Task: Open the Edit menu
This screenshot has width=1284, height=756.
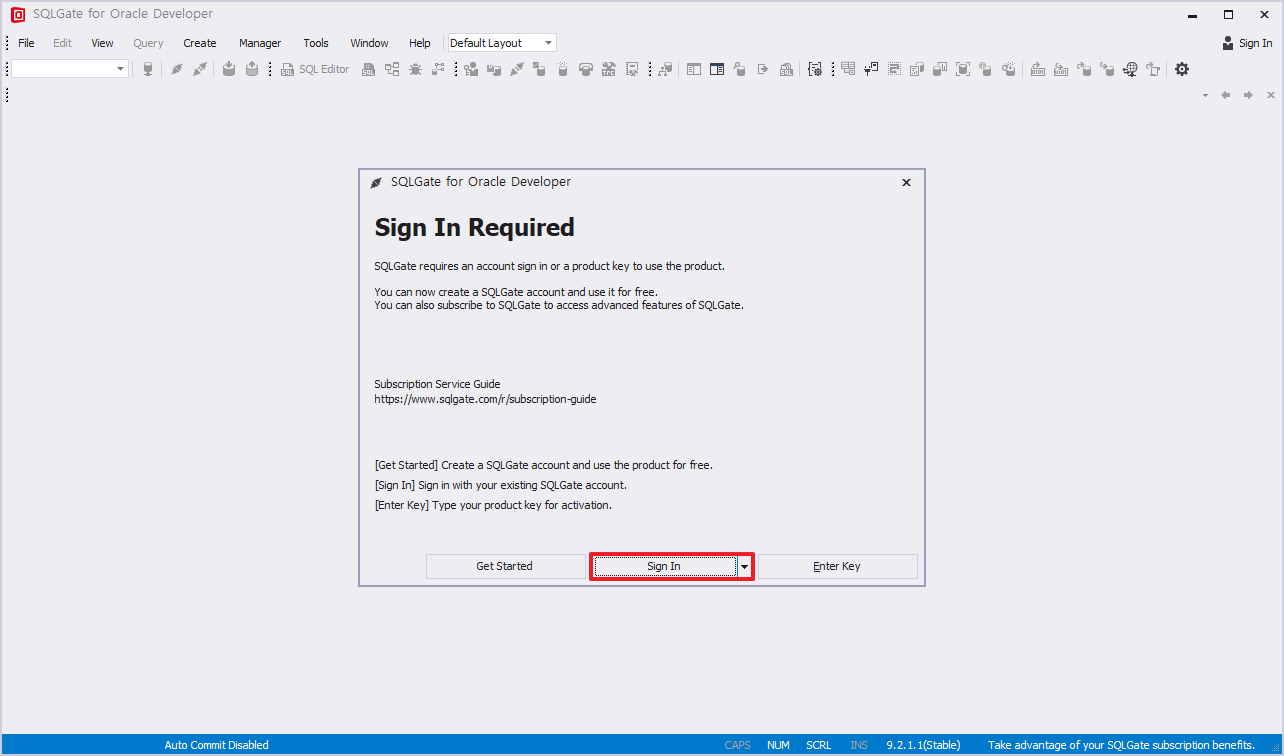Action: tap(62, 43)
